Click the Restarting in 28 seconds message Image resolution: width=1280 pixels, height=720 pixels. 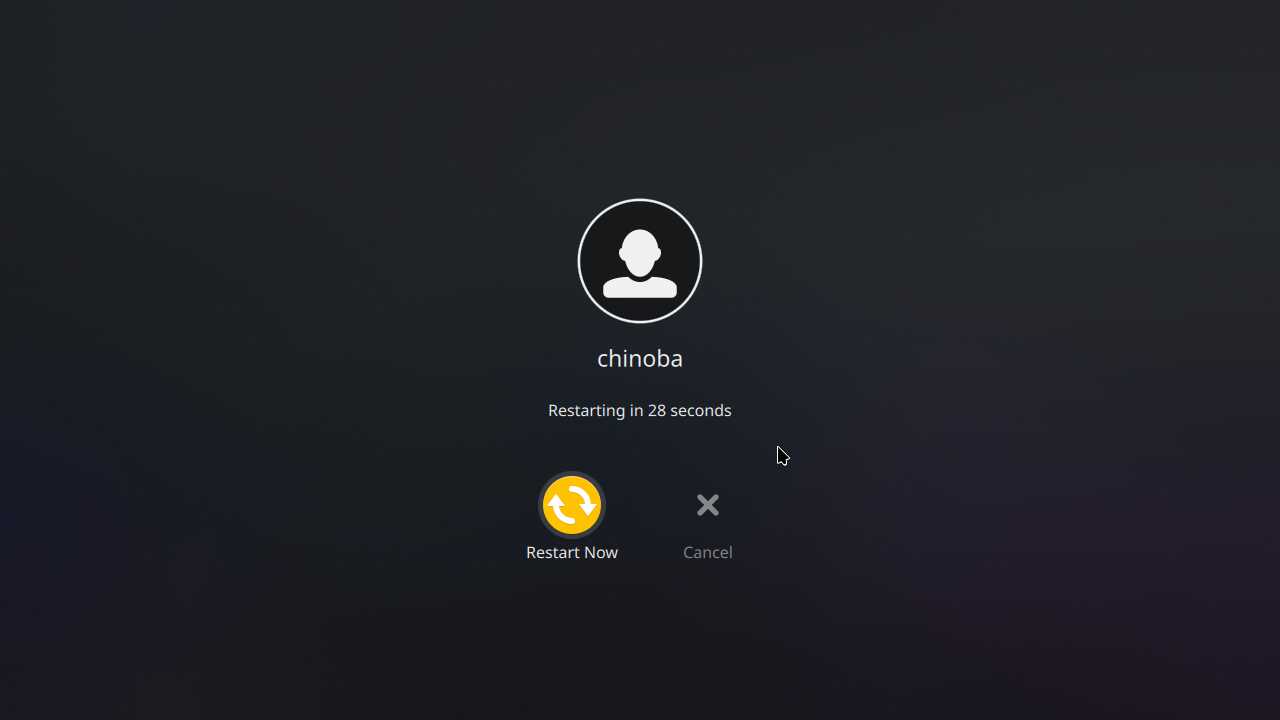click(x=640, y=410)
